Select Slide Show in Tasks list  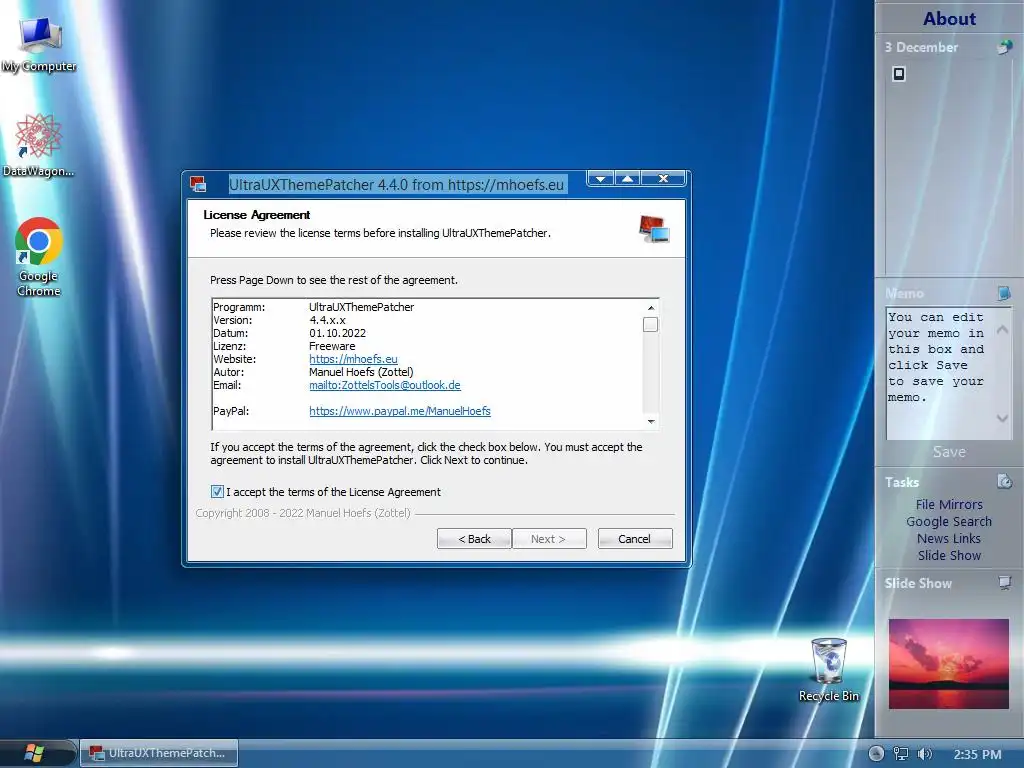949,555
